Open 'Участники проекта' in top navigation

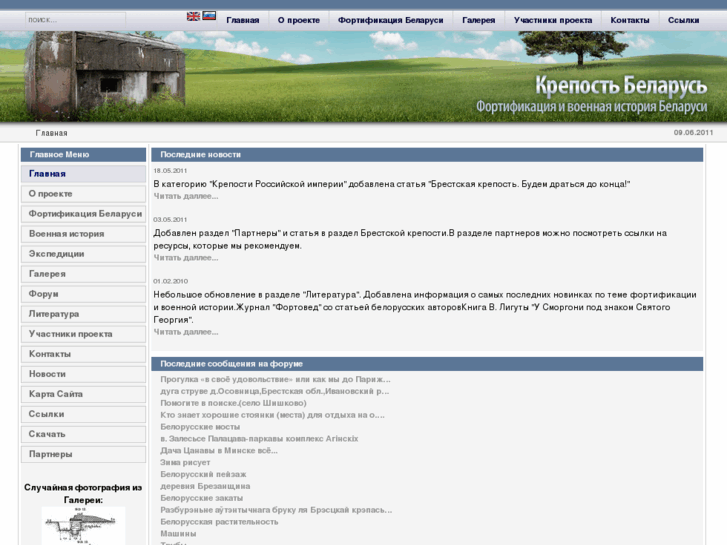553,20
